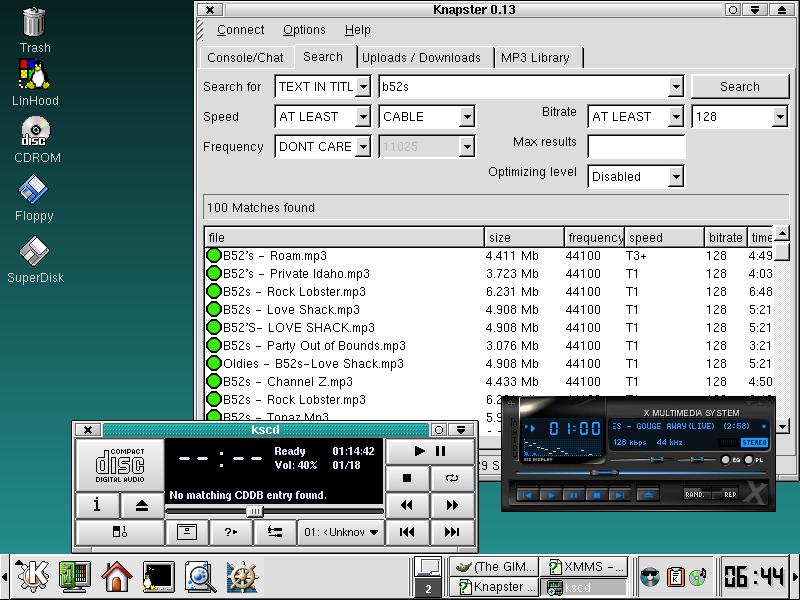800x600 pixels.
Task: Open the K menu on the panel
Action: click(33, 577)
